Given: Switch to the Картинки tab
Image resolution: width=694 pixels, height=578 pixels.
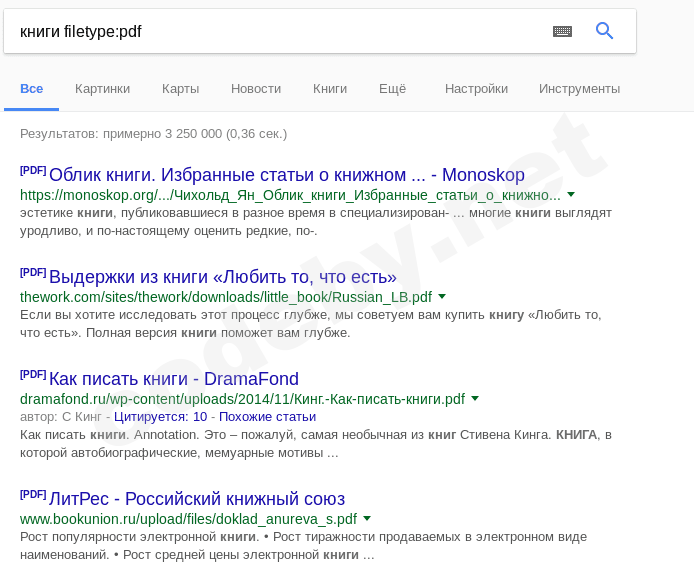Looking at the screenshot, I should click(x=102, y=88).
